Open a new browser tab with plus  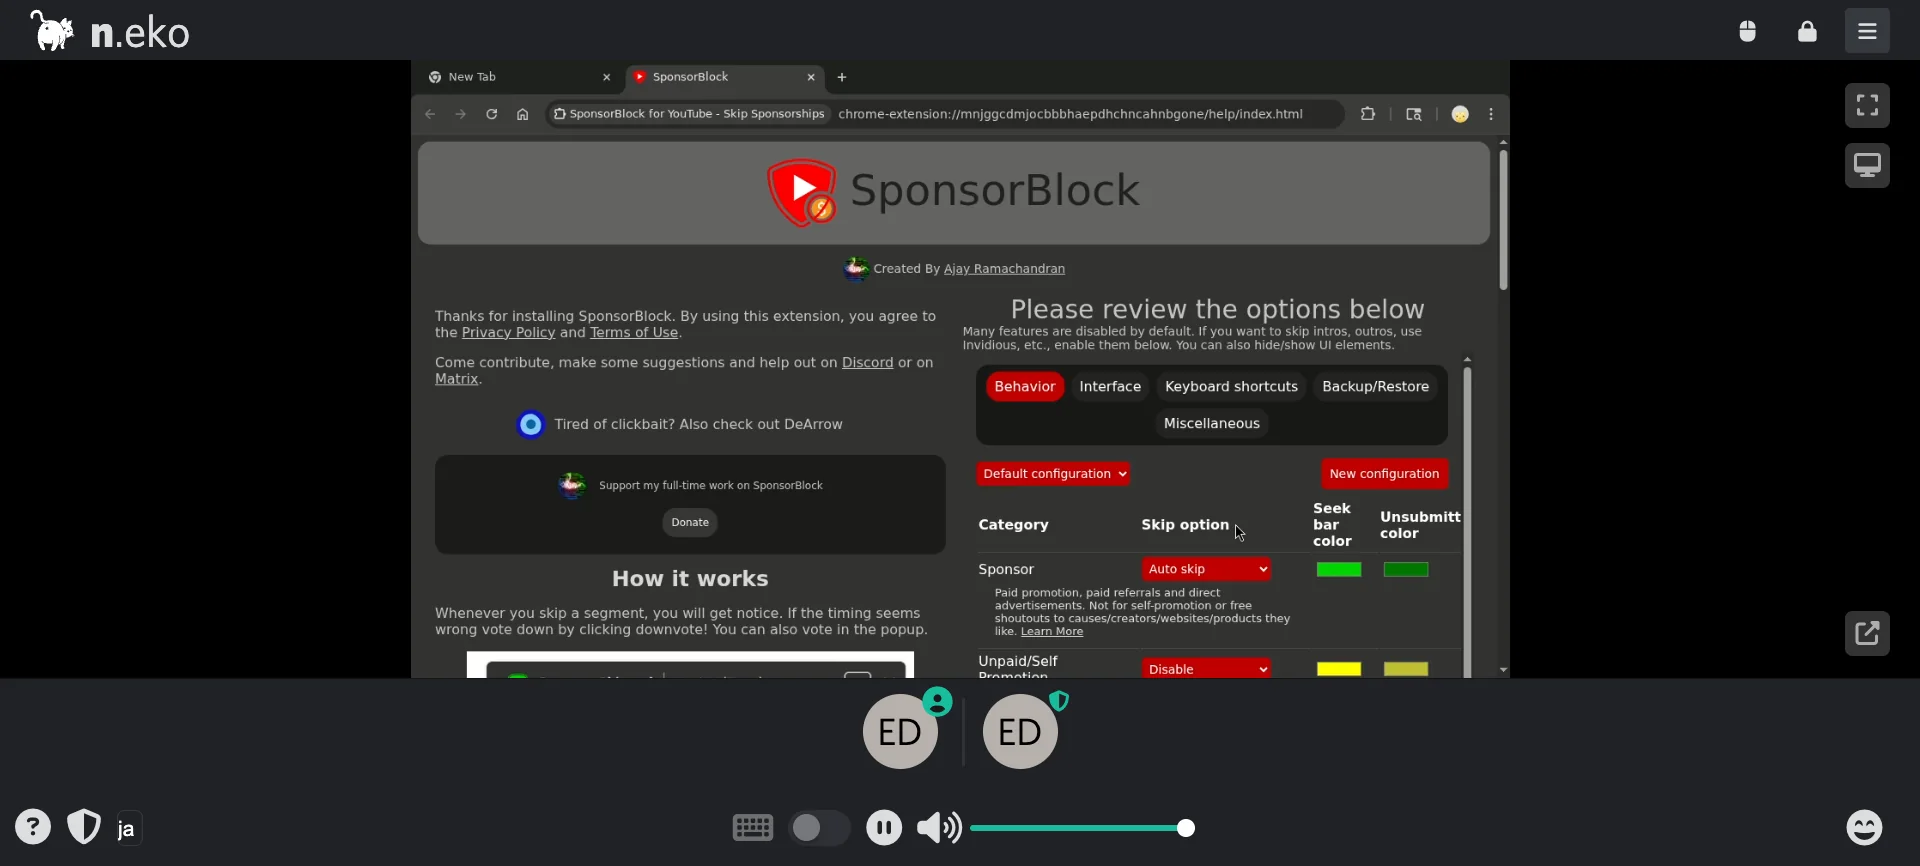tap(842, 77)
